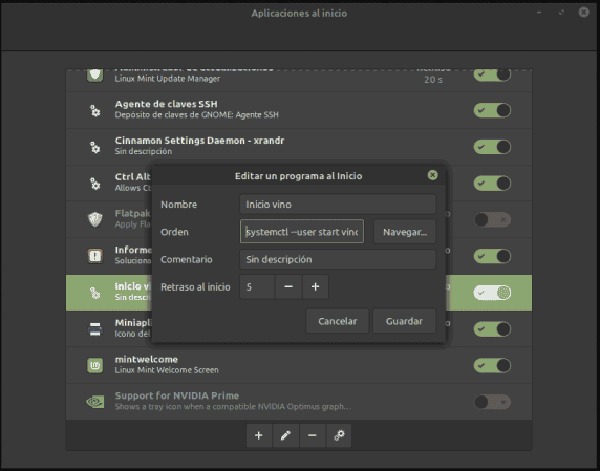Toggle the Informes row startup switch
This screenshot has width=600, height=471.
point(492,256)
